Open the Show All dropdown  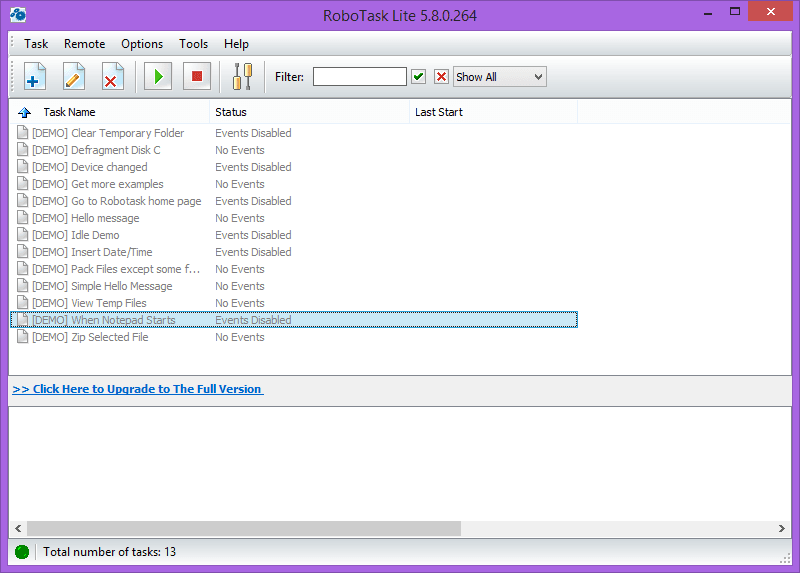click(x=499, y=77)
